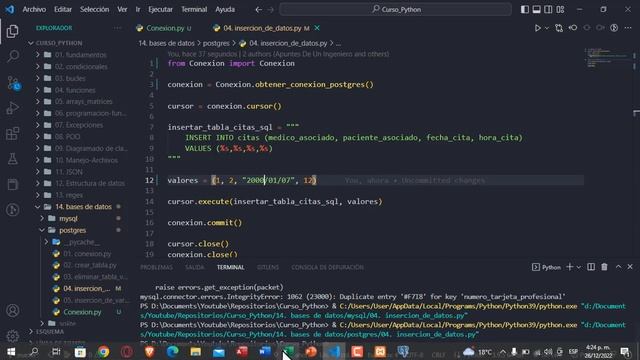
Task: Open changes compare icon in editor toolbar
Action: pos(559,28)
